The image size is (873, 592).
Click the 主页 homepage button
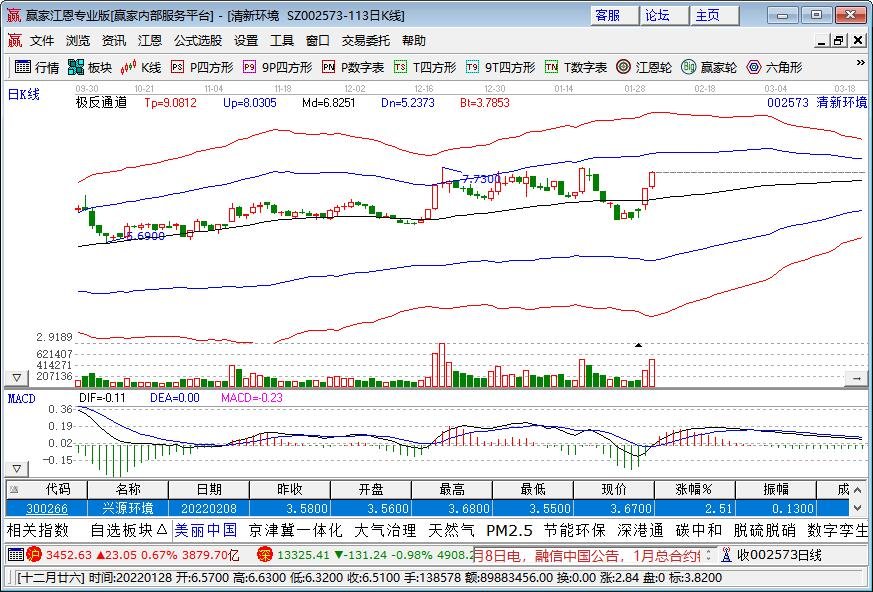(x=714, y=16)
